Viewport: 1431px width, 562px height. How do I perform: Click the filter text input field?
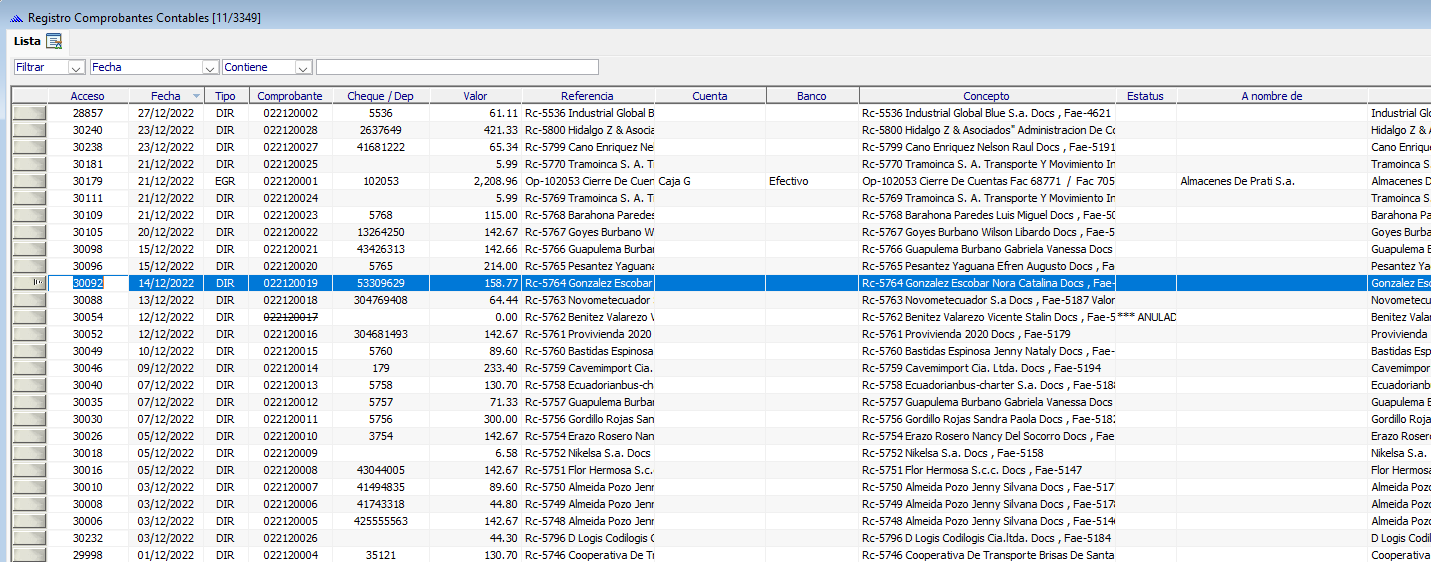(457, 67)
